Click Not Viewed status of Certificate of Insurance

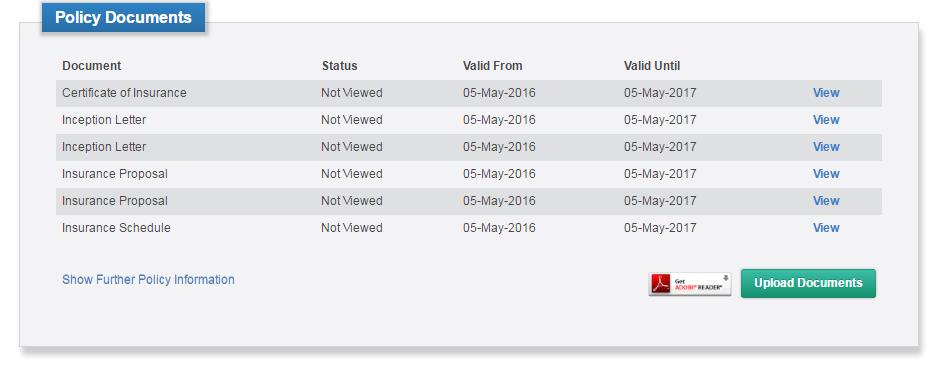tap(352, 93)
